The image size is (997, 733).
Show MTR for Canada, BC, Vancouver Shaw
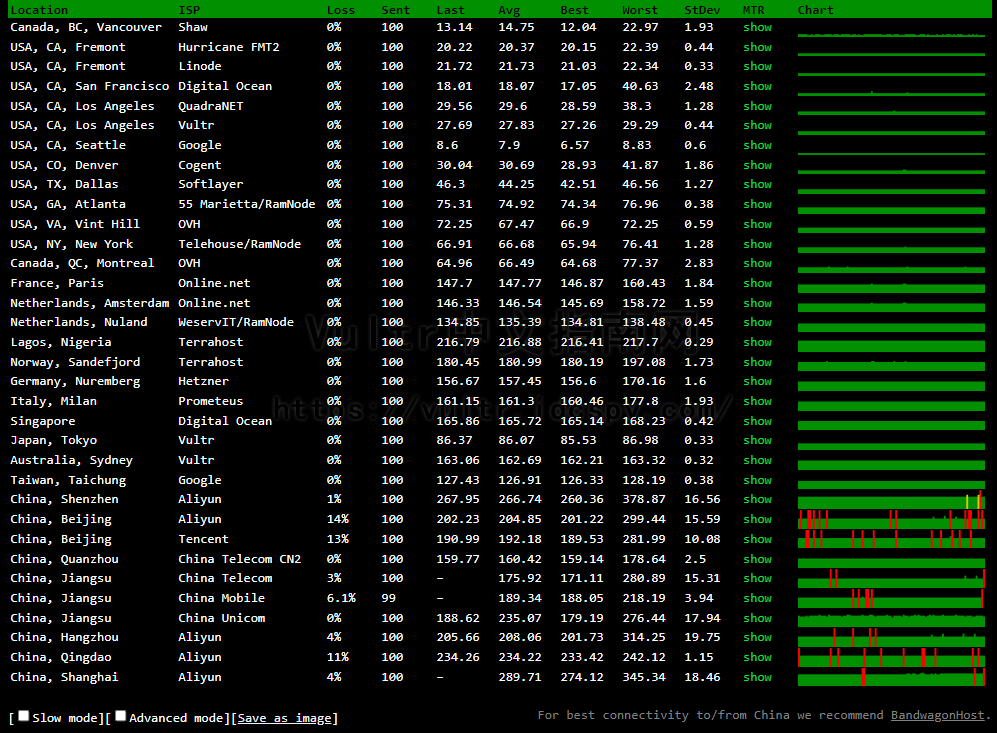(757, 27)
